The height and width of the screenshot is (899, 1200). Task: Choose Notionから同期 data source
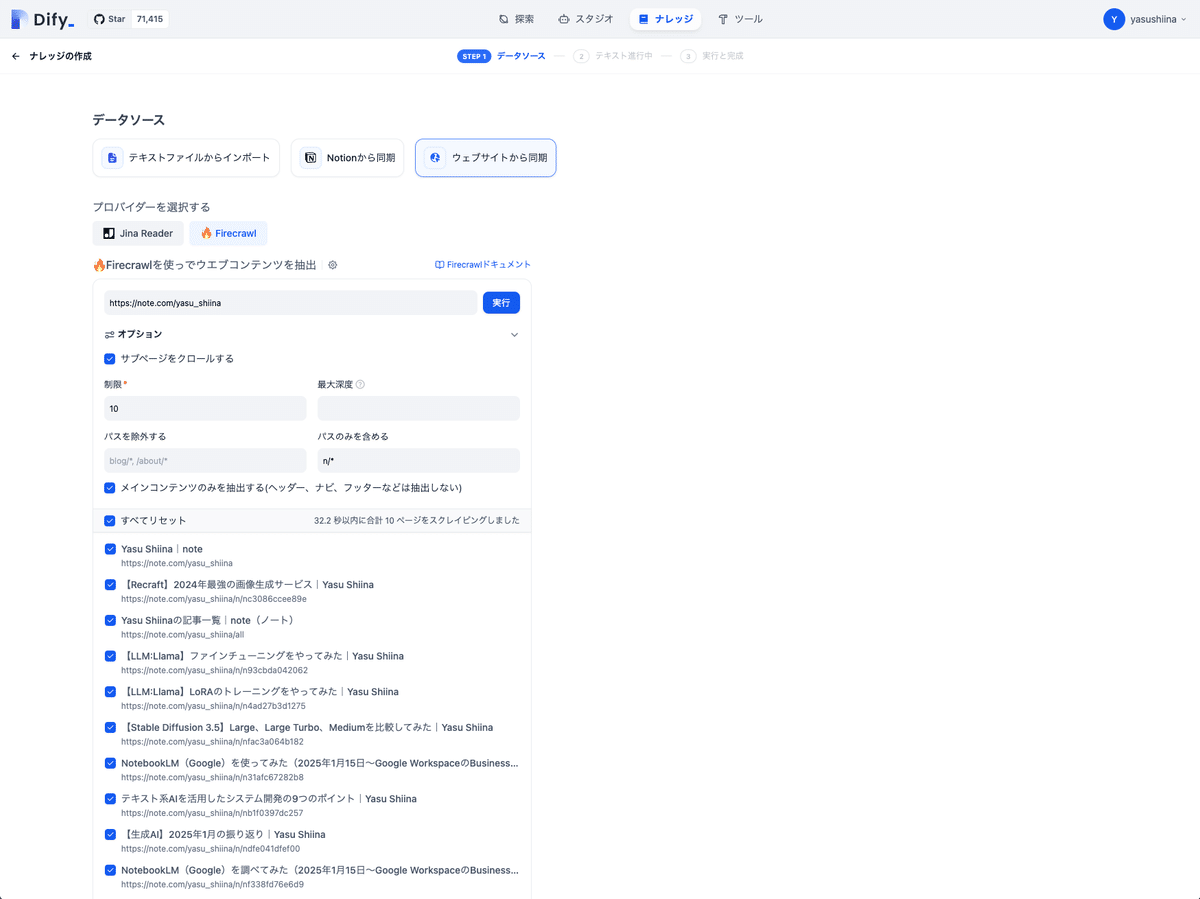pos(348,158)
